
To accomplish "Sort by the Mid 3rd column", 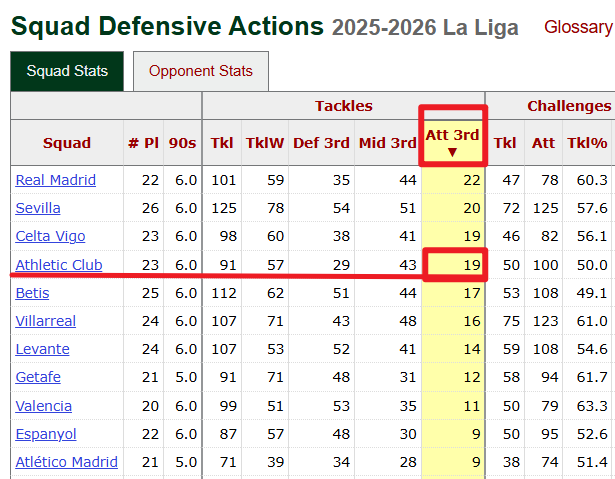I will click(387, 143).
